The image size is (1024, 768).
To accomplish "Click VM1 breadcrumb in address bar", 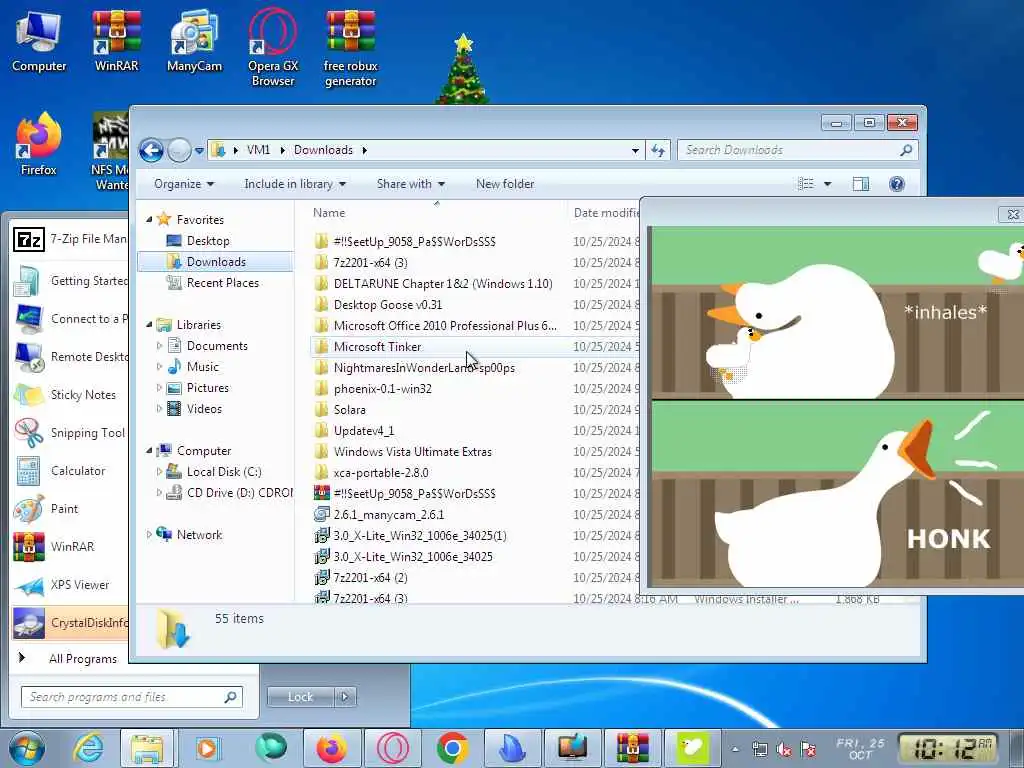I will point(258,150).
